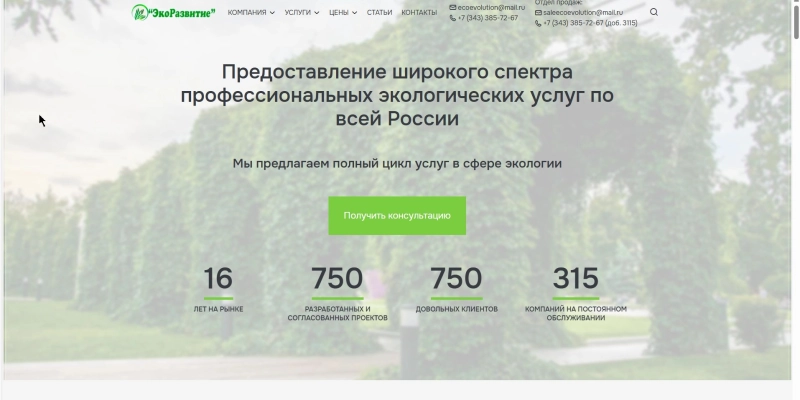Click the main heading about экологических услуг
The image size is (800, 400).
(397, 95)
